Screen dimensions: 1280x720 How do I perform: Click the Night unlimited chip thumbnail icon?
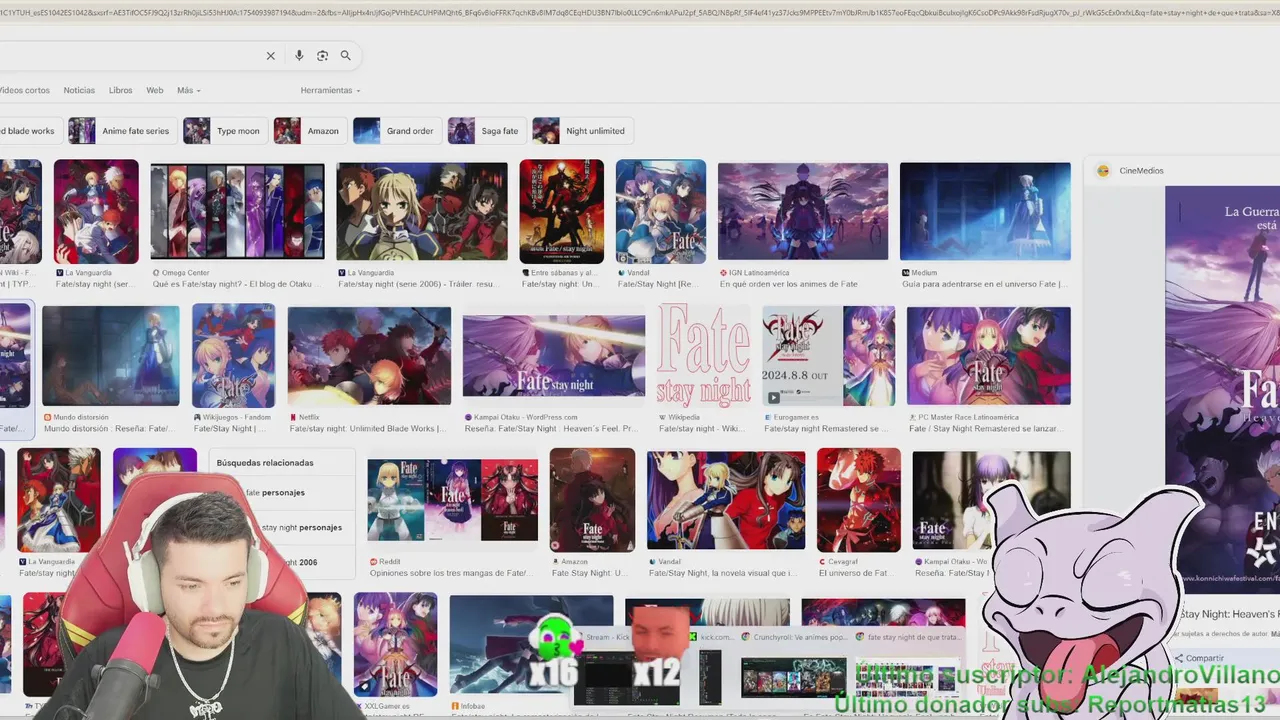coord(546,131)
